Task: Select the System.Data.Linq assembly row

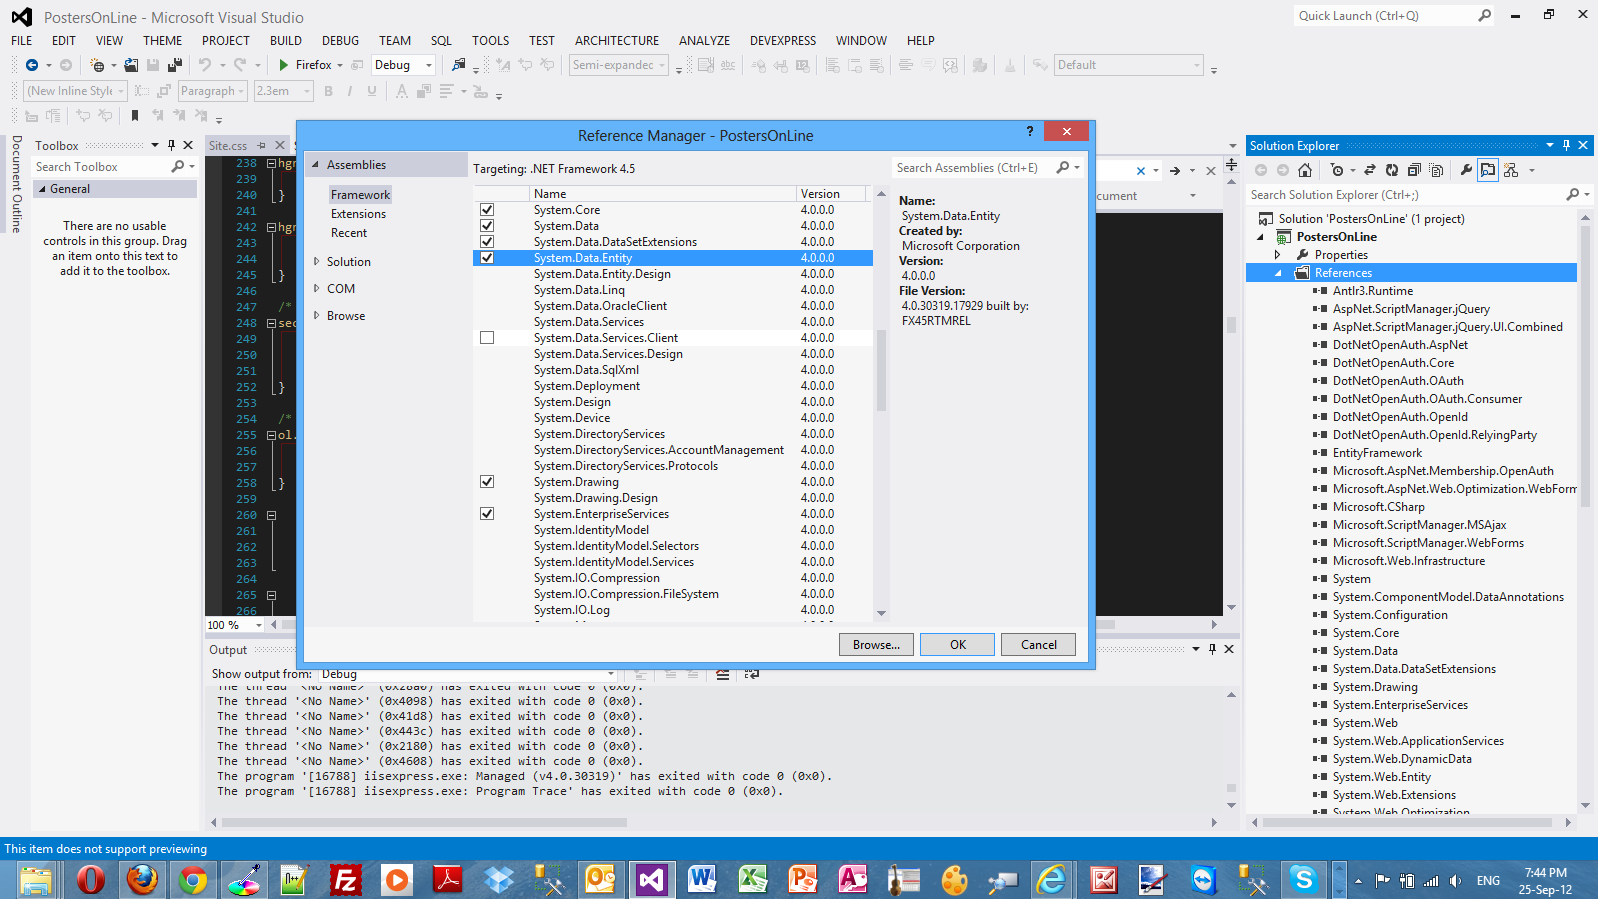Action: (x=673, y=290)
